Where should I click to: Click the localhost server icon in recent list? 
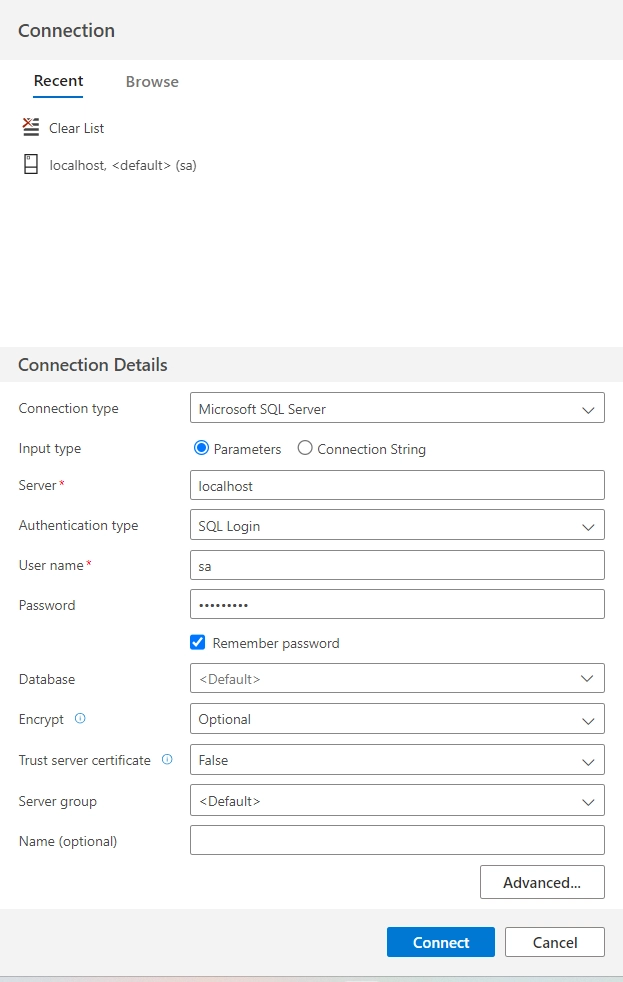[30, 165]
